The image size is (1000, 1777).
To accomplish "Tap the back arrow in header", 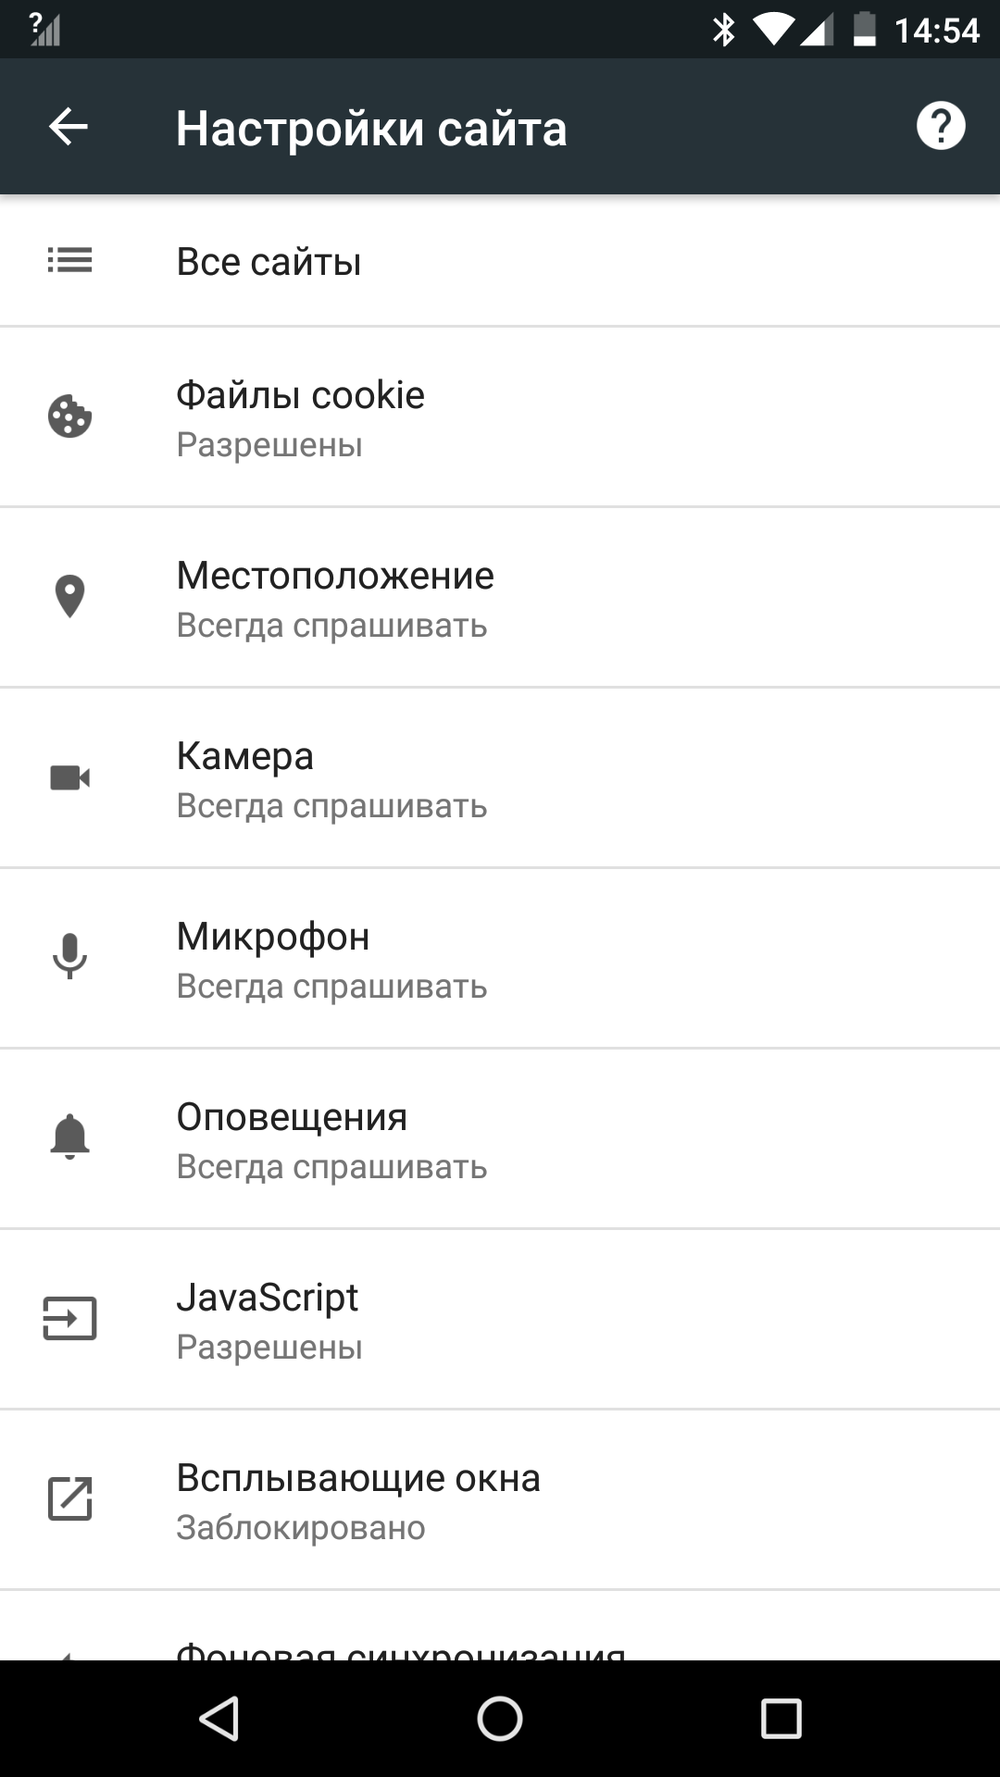I will (68, 127).
